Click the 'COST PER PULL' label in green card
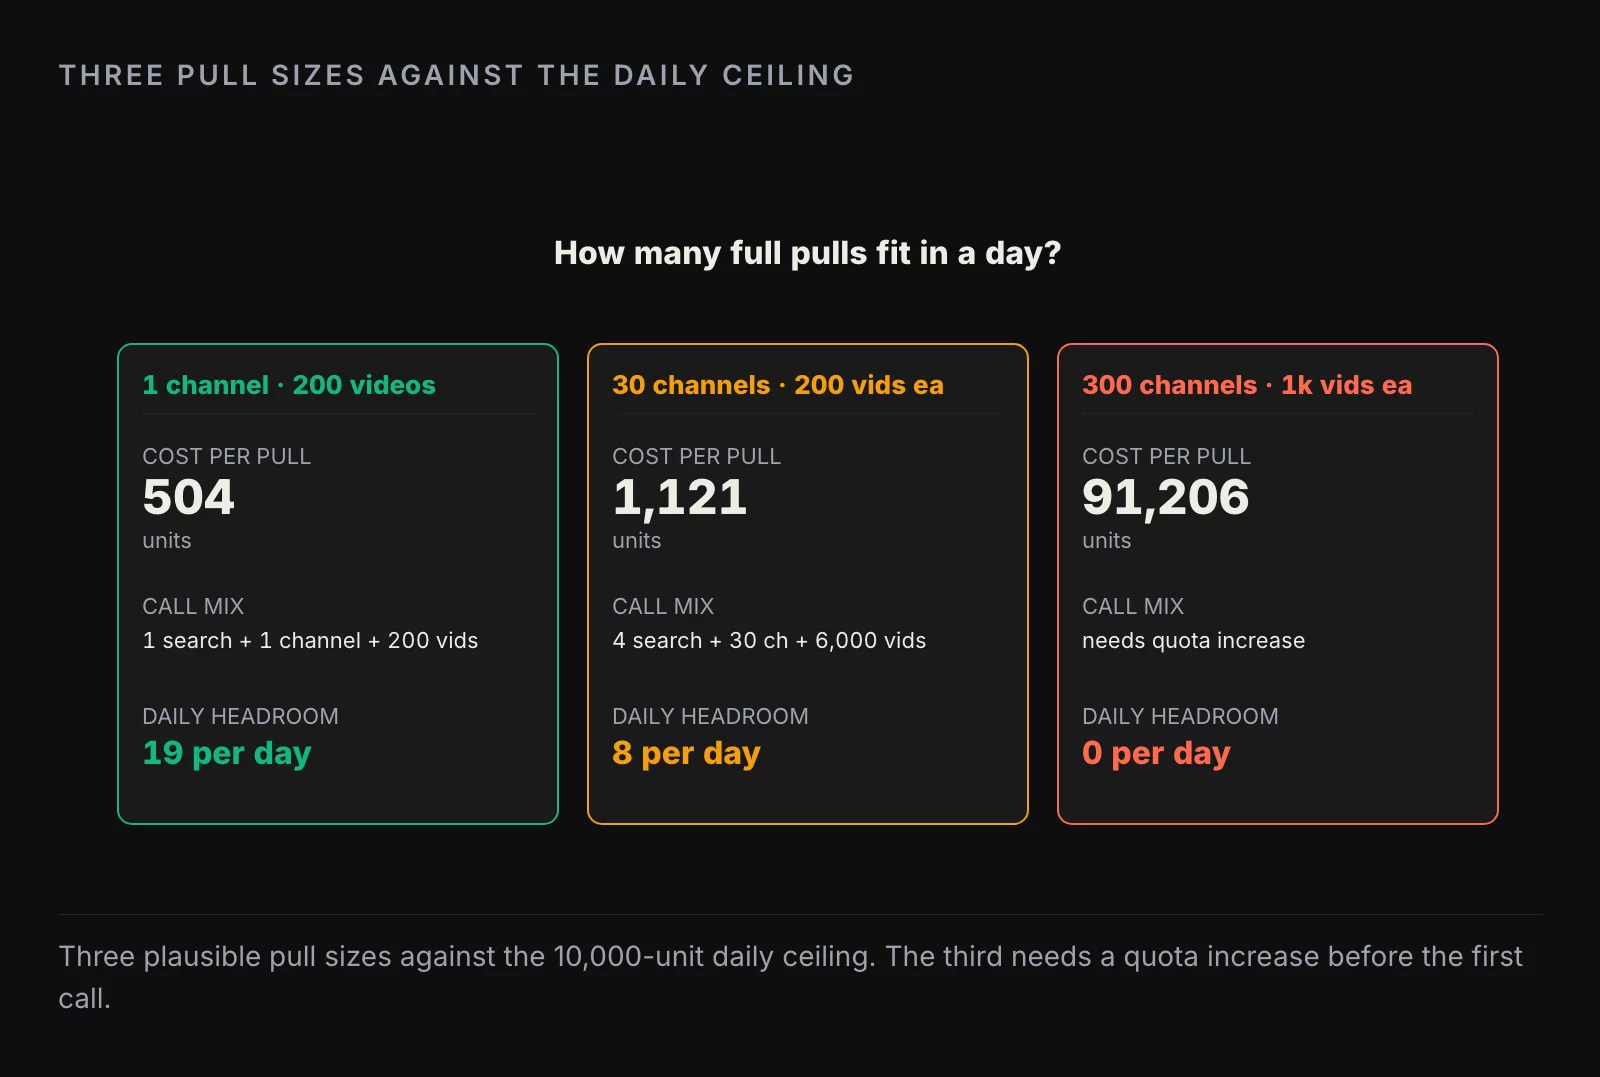The width and height of the screenshot is (1600, 1077). pos(227,457)
